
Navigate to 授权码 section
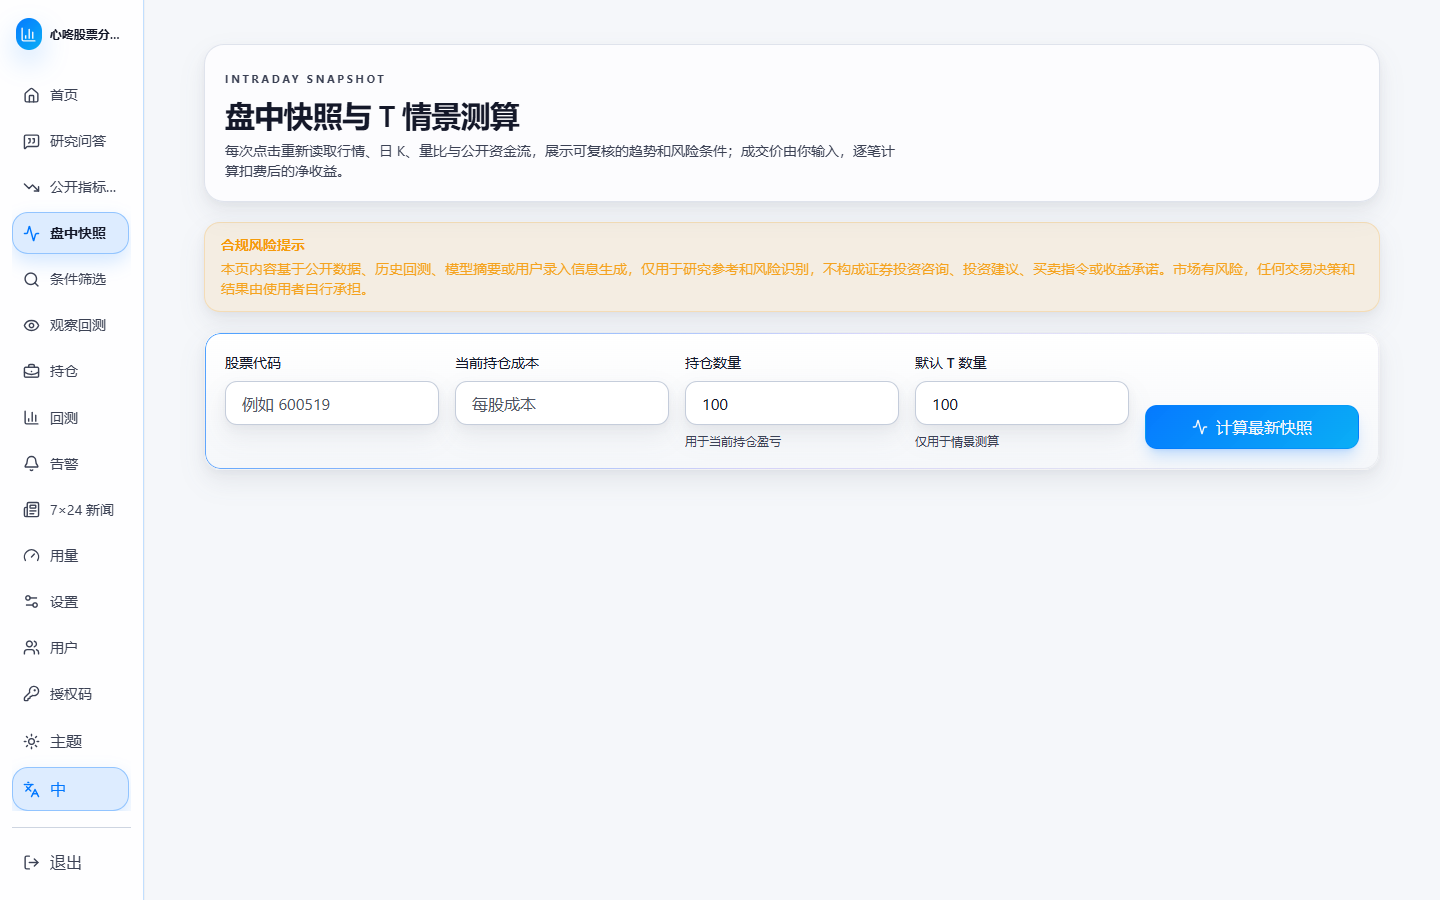click(70, 694)
